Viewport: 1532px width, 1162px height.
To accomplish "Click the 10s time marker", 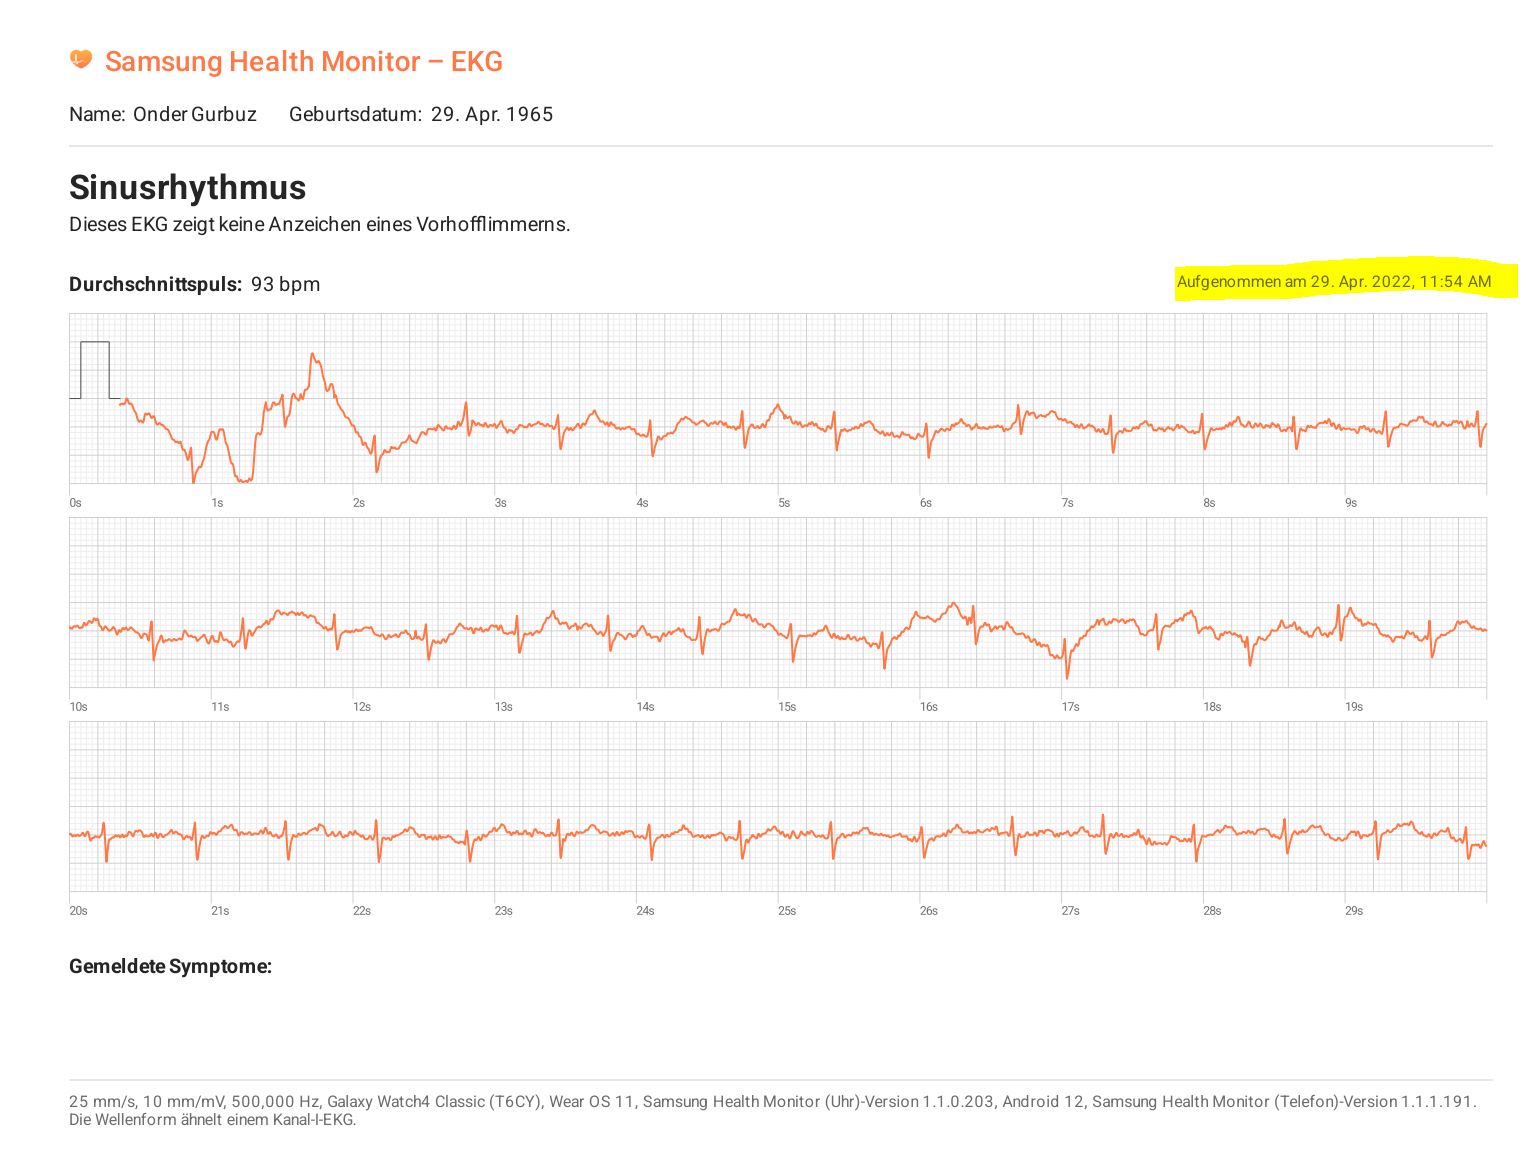I will coord(78,707).
